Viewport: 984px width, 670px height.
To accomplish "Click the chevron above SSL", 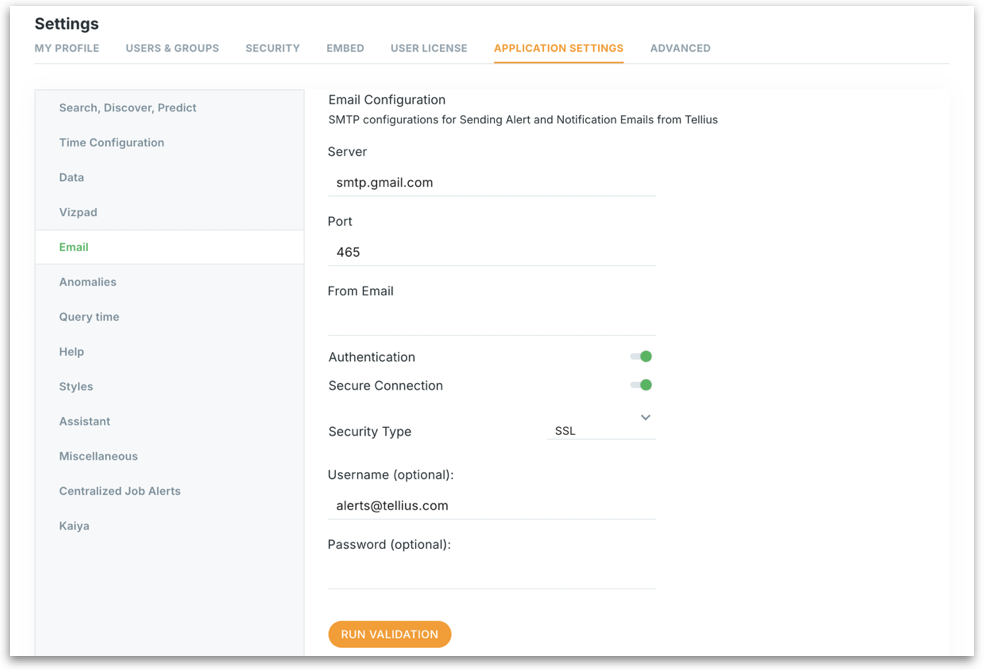I will coord(645,417).
